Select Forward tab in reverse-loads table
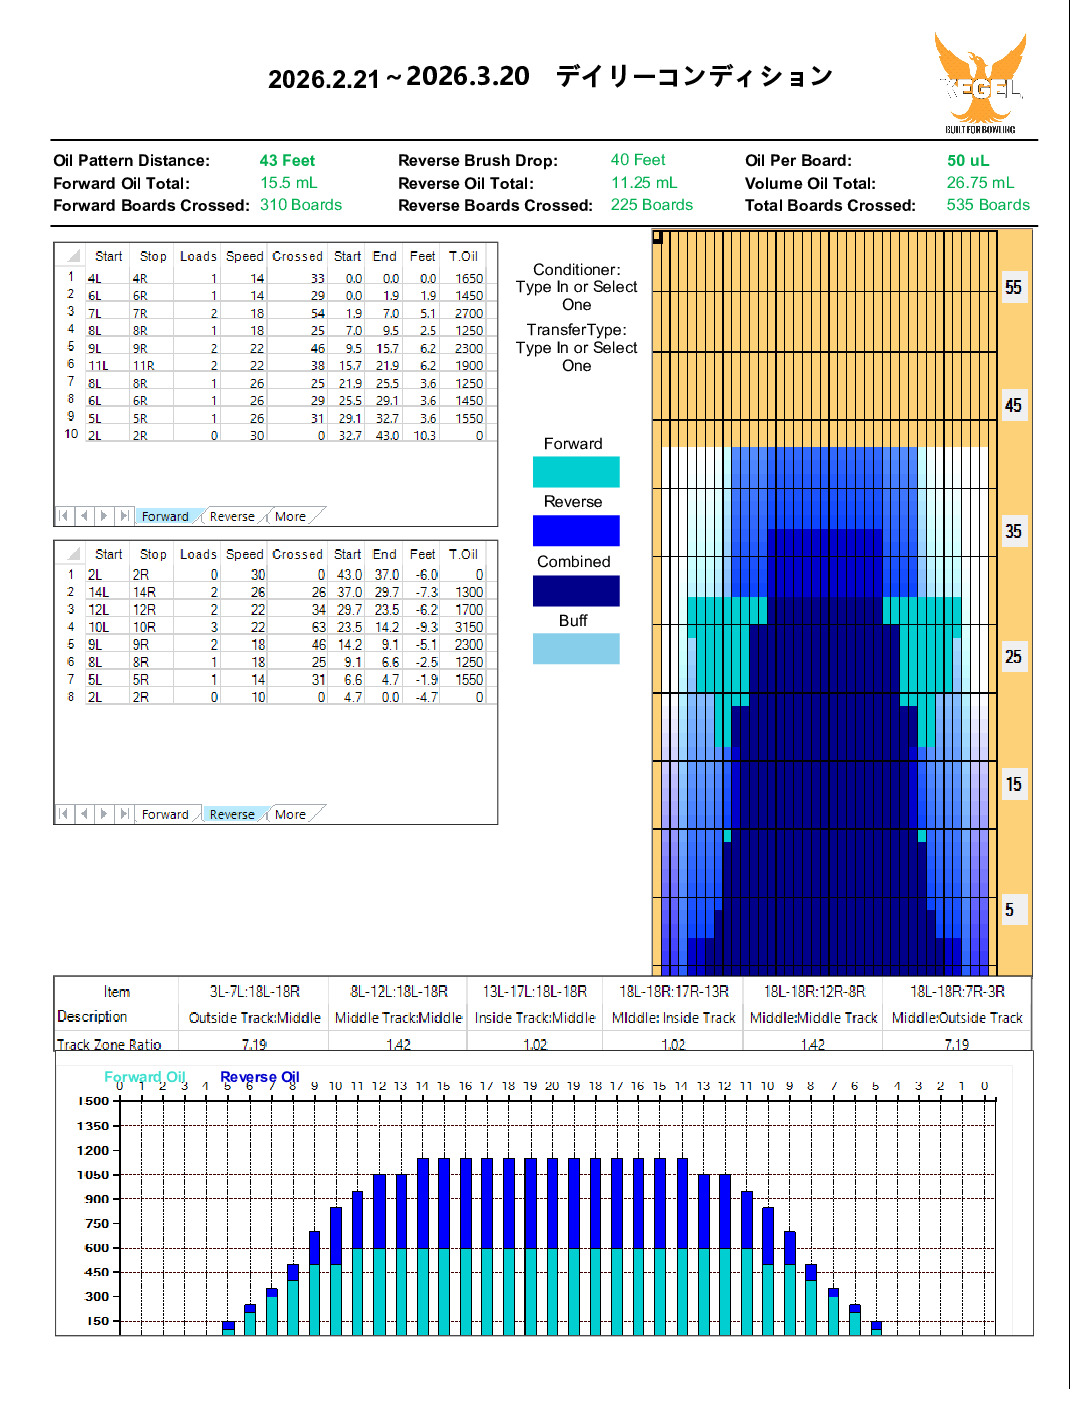1089x1409 pixels. point(165,815)
